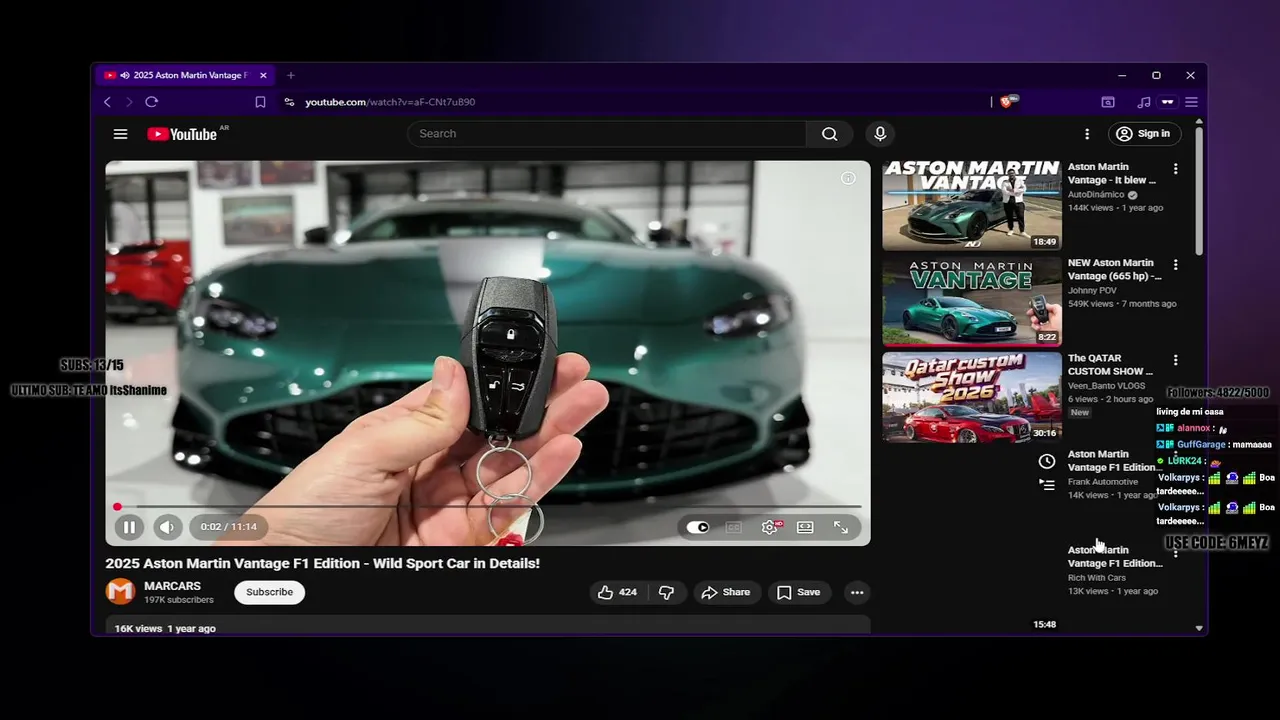Share the video
The width and height of the screenshot is (1280, 720).
725,592
